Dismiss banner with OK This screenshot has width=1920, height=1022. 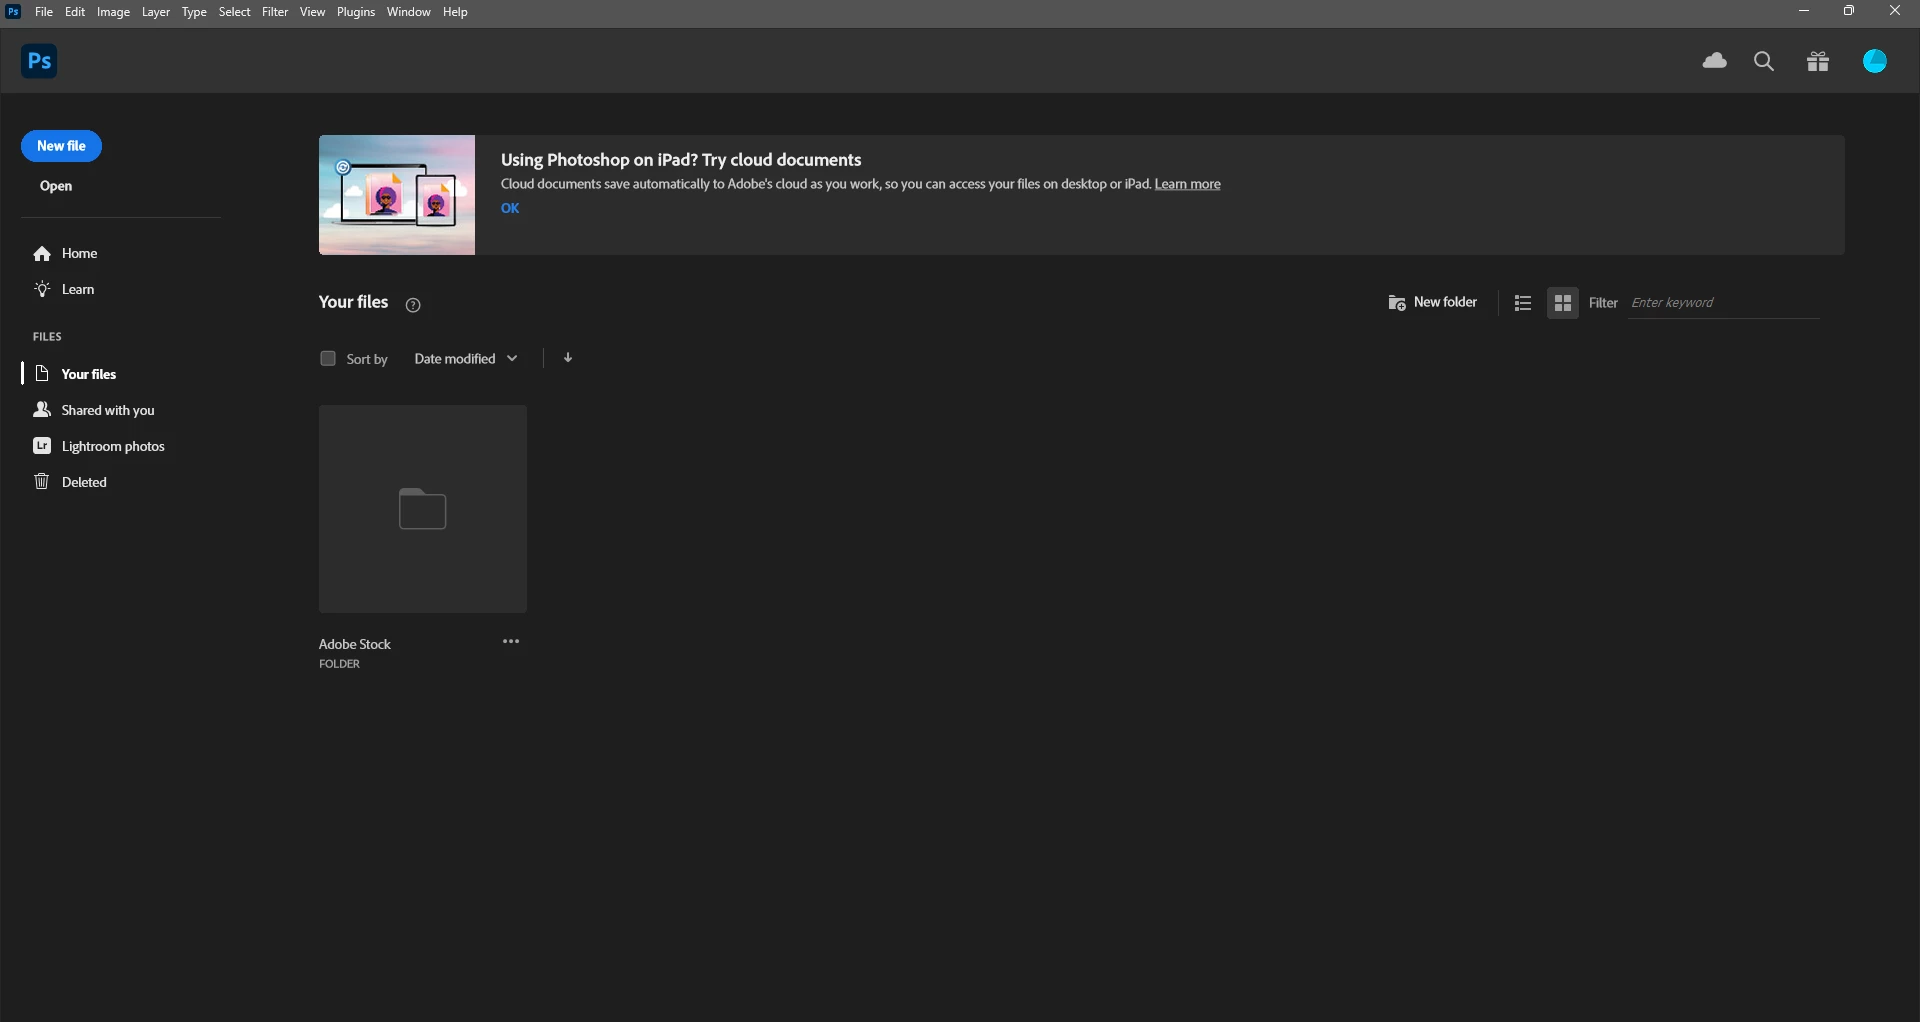tap(510, 208)
